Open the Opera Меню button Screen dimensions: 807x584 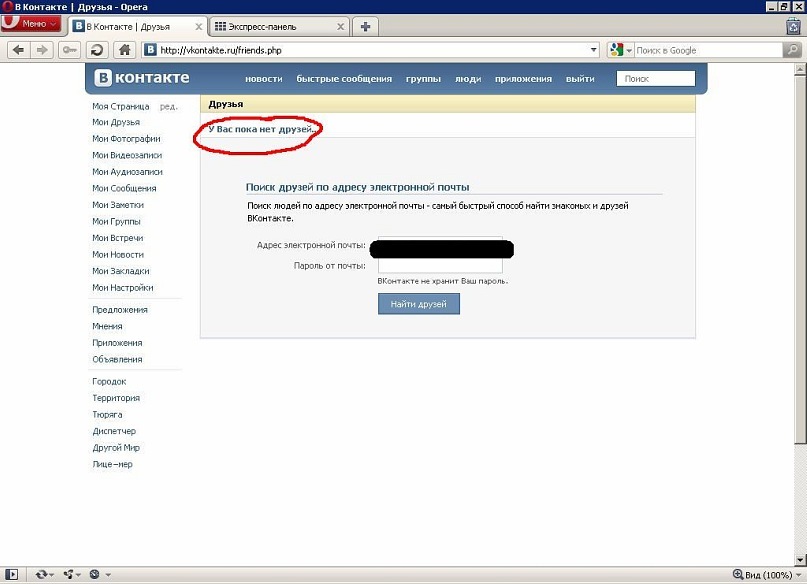click(30, 24)
